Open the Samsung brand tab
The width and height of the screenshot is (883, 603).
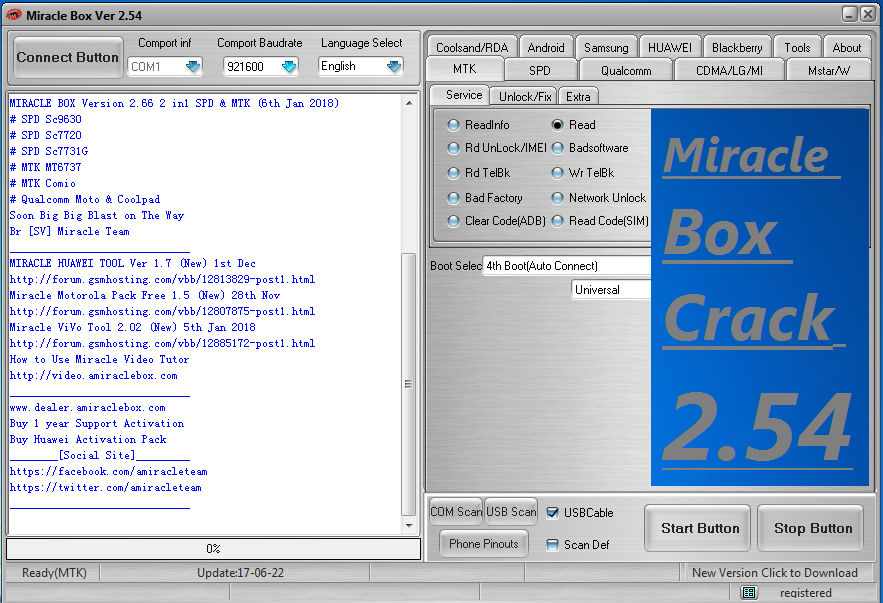point(606,46)
